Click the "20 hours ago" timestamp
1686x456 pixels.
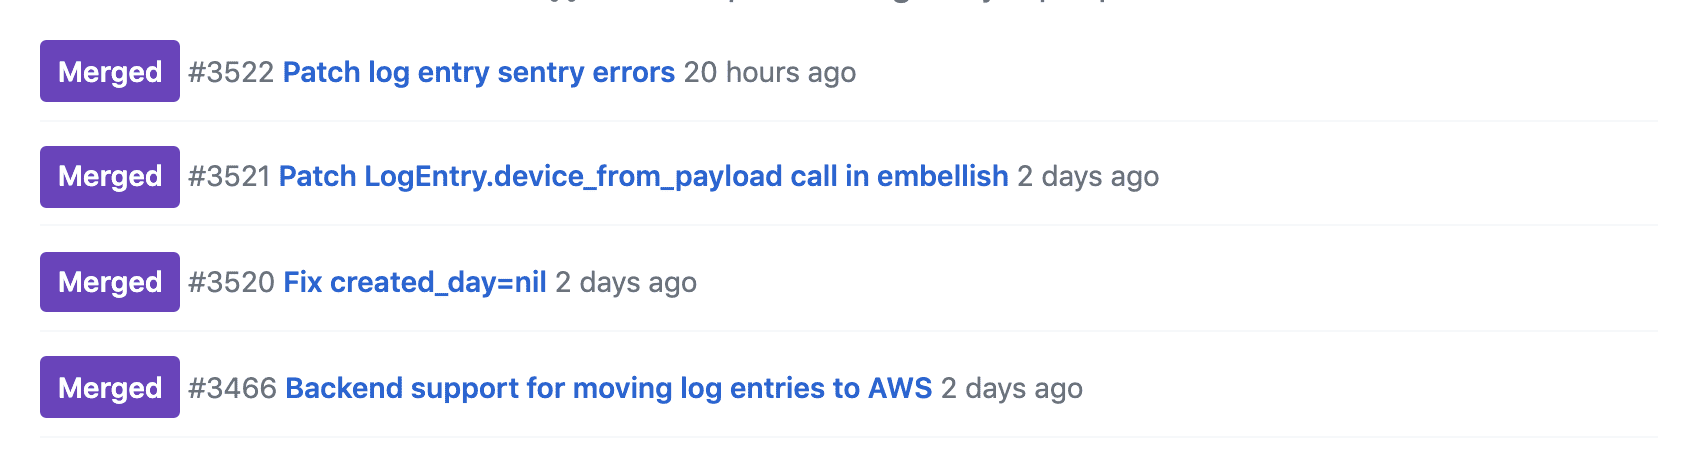(770, 72)
